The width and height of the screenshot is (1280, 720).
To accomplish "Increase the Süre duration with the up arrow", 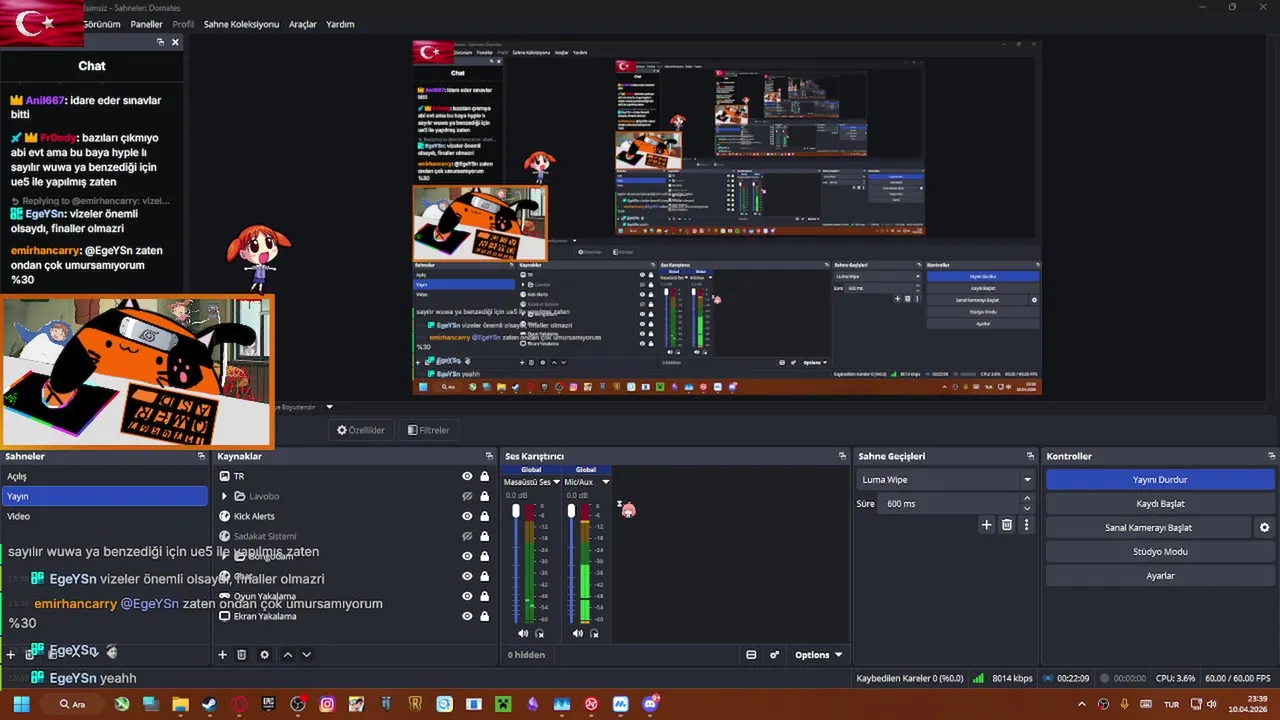I will (x=1026, y=499).
